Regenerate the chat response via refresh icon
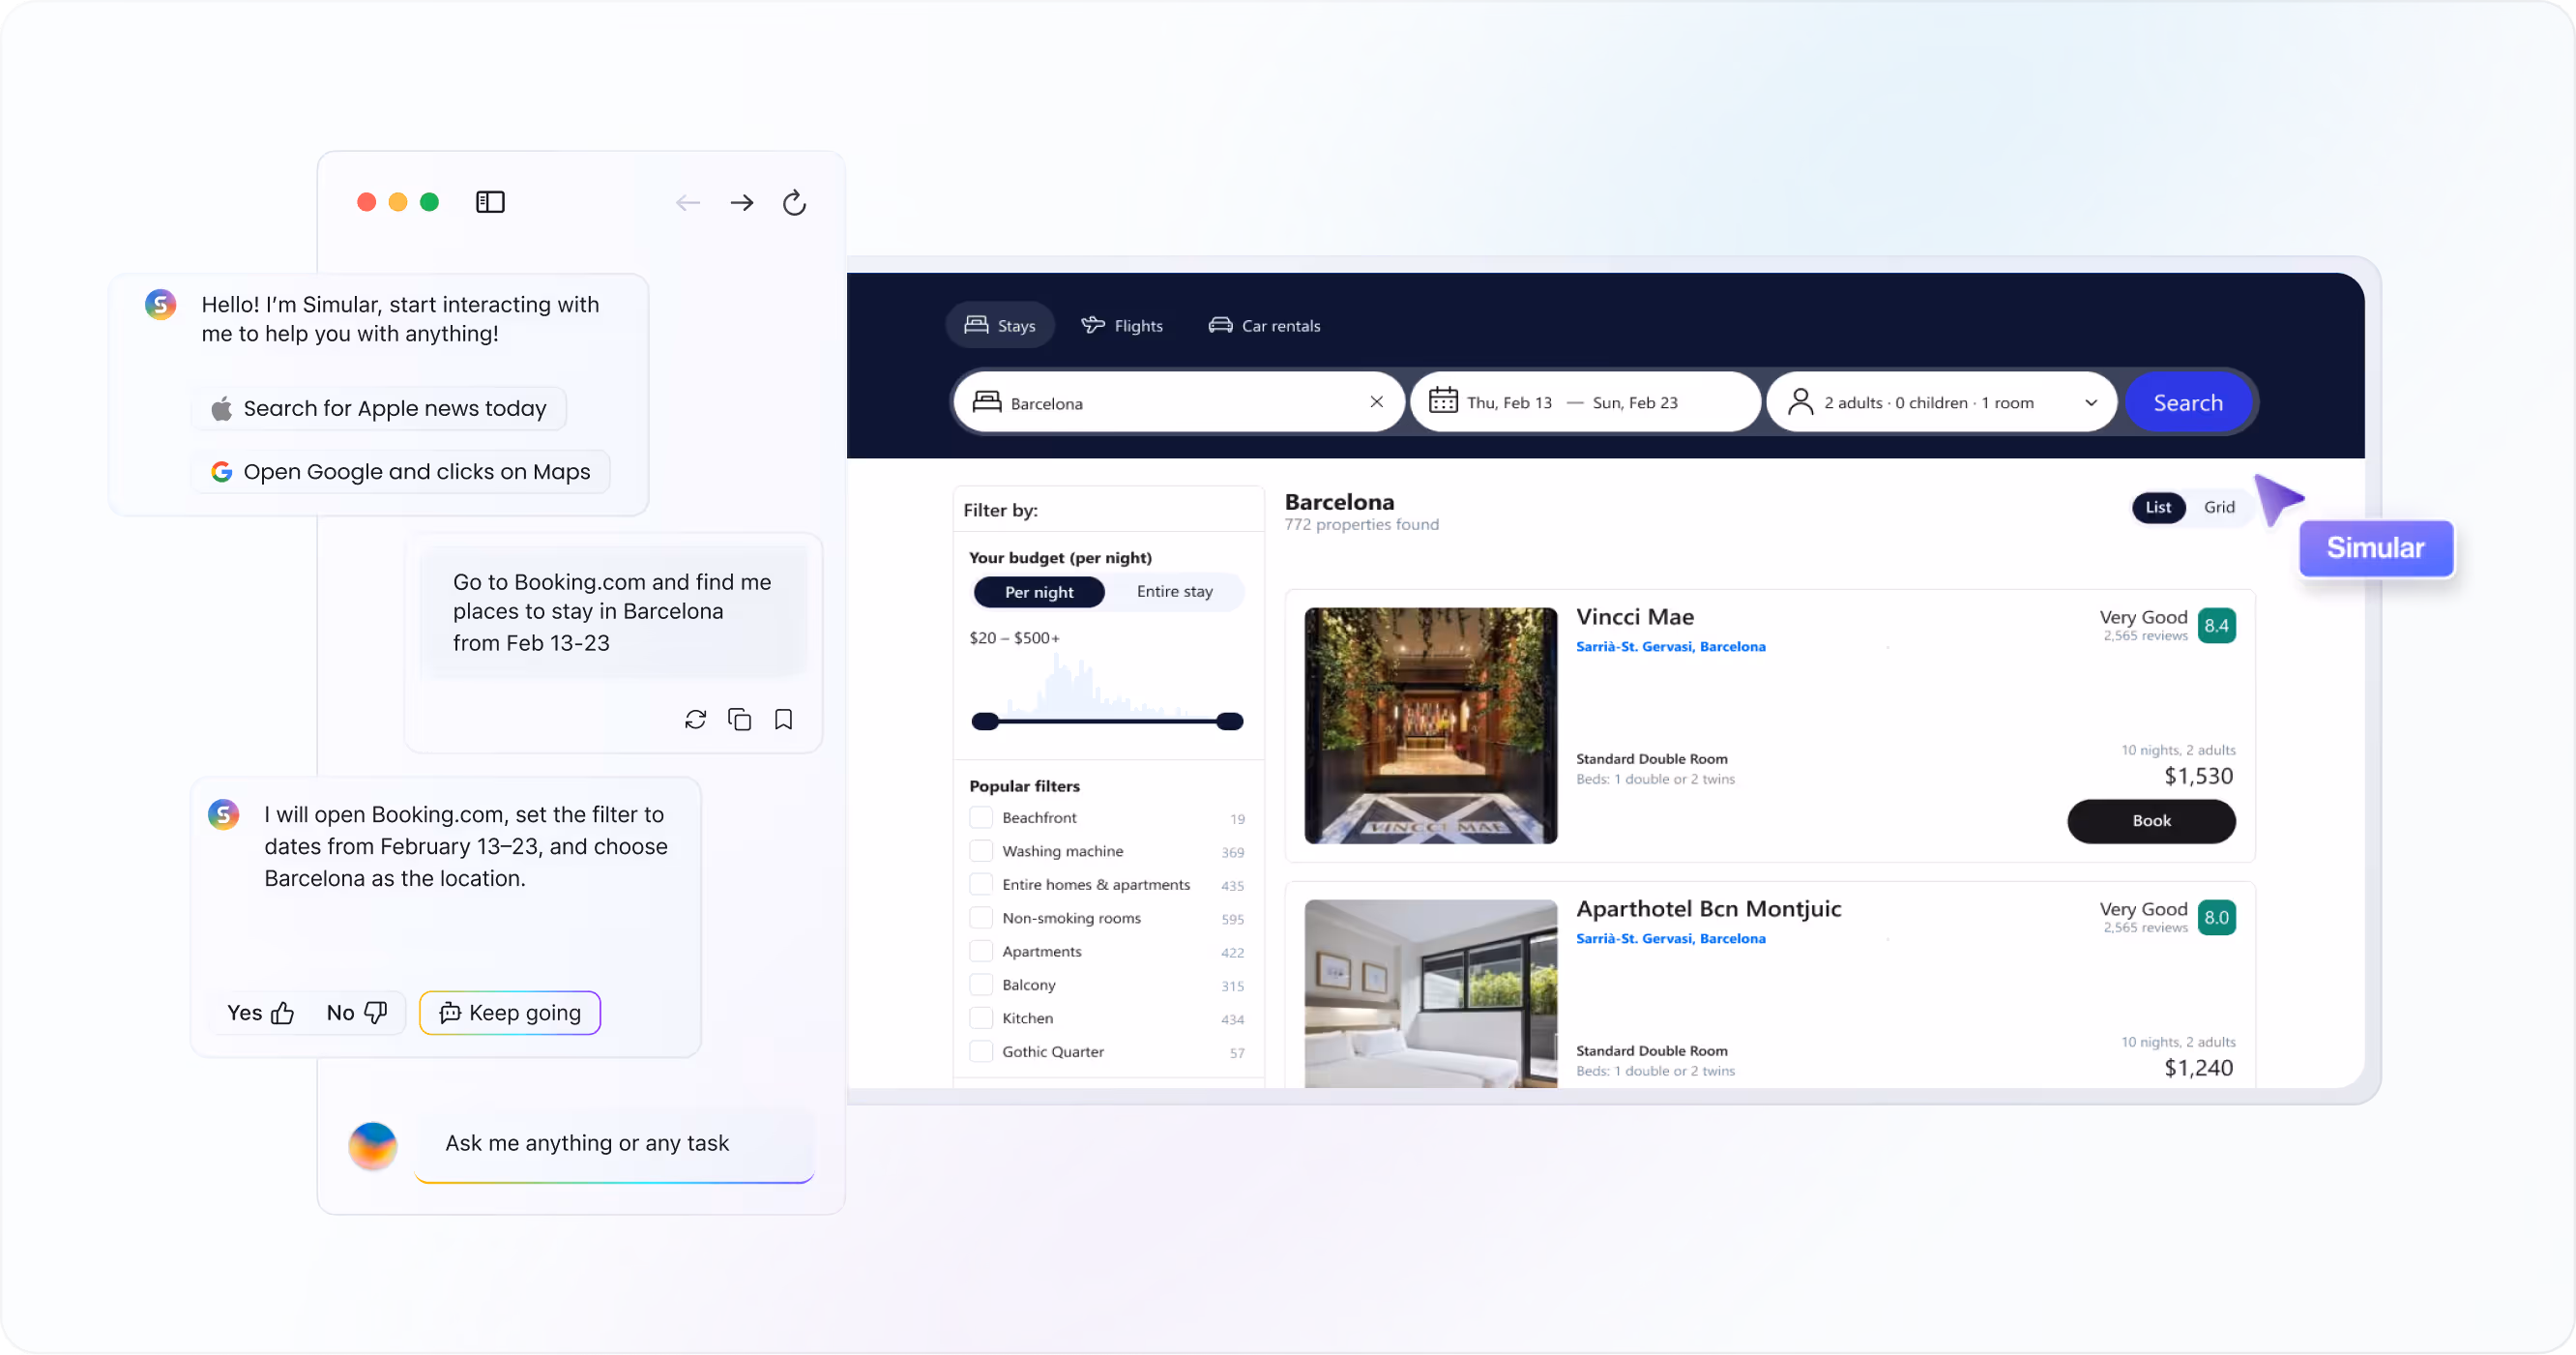The width and height of the screenshot is (2576, 1355). click(x=696, y=719)
